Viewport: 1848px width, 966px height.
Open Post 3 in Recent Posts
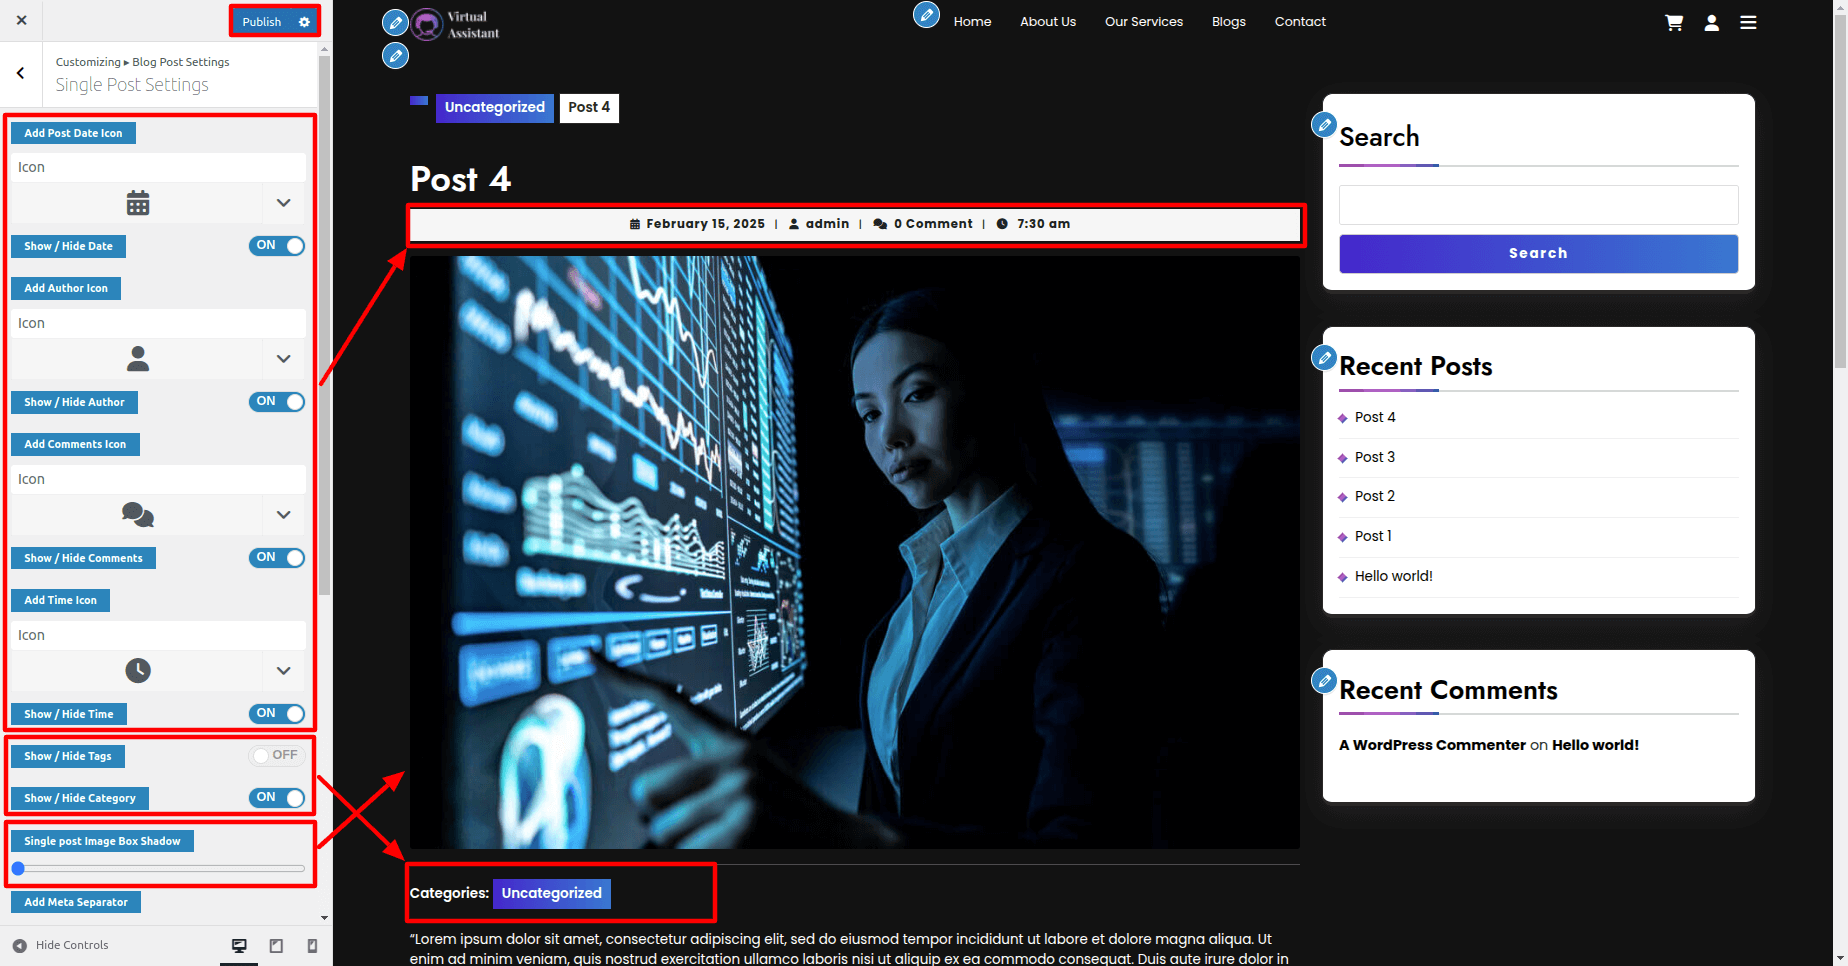pos(1374,457)
